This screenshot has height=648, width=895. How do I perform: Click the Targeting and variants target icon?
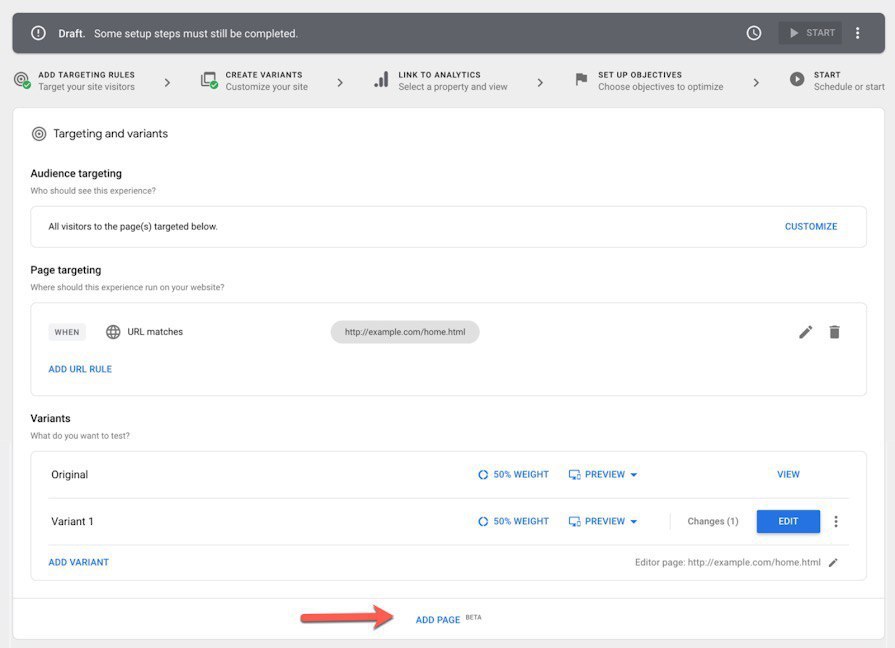pyautogui.click(x=39, y=134)
